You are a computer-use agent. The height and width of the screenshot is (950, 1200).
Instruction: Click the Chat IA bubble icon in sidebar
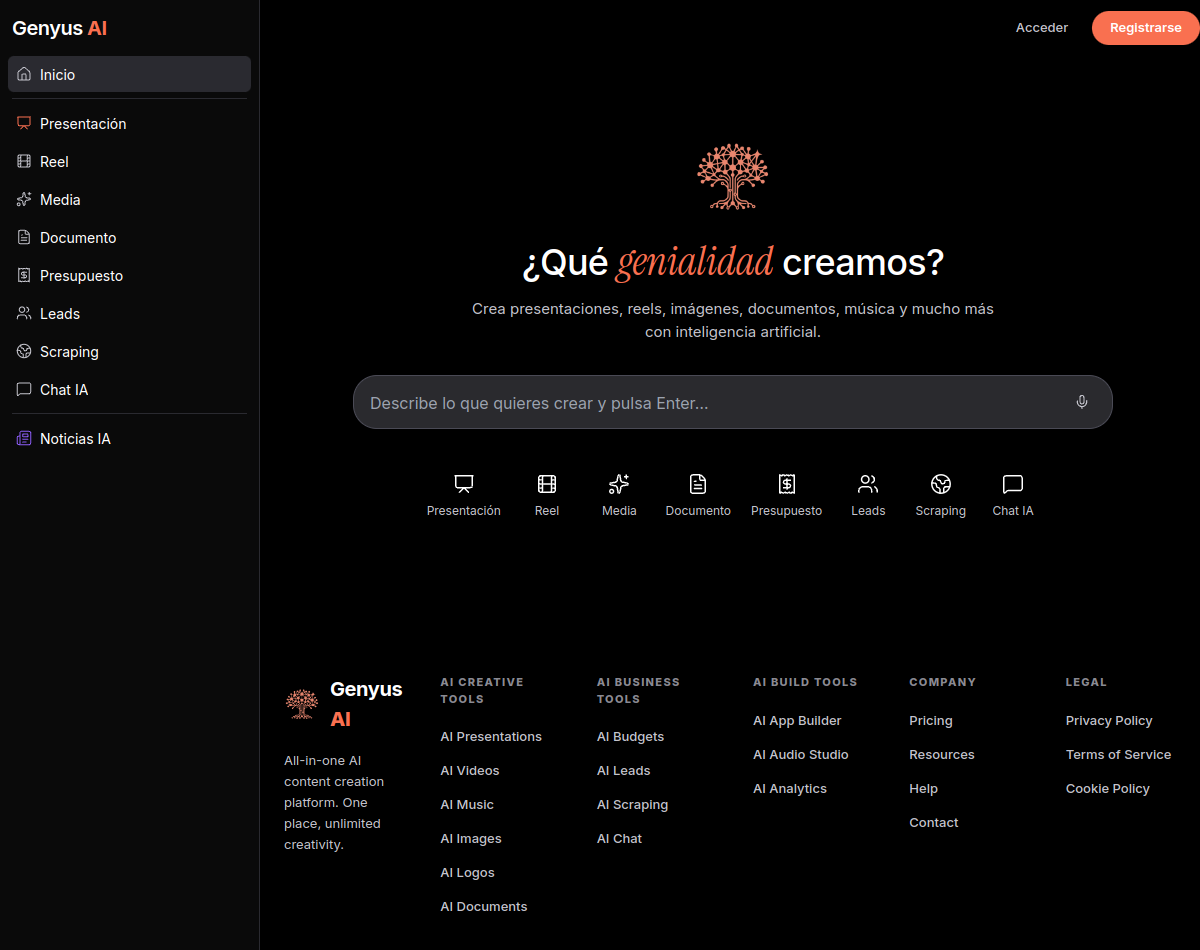click(x=24, y=390)
